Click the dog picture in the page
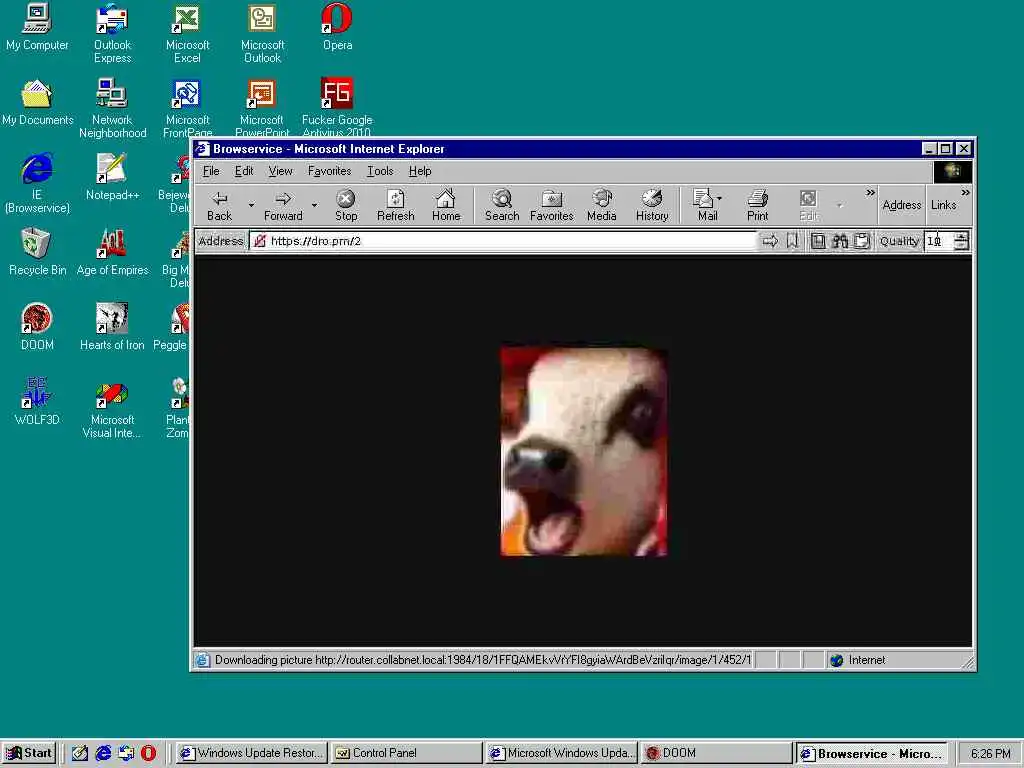Viewport: 1024px width, 768px height. [583, 451]
